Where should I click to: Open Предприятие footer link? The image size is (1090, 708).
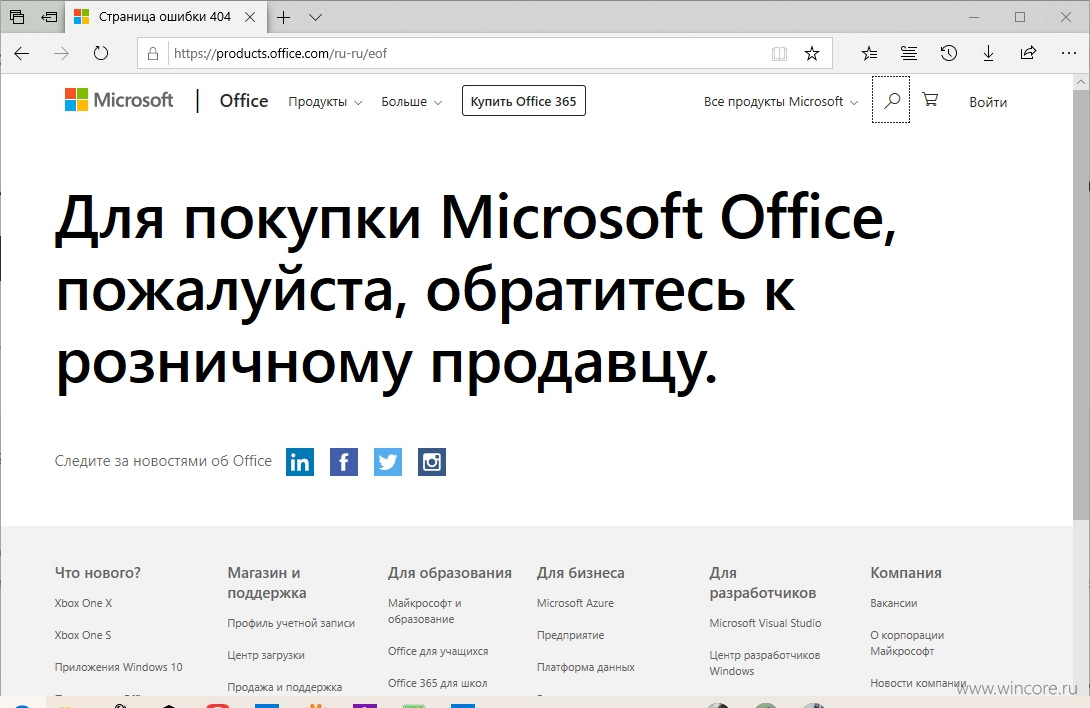[x=571, y=635]
